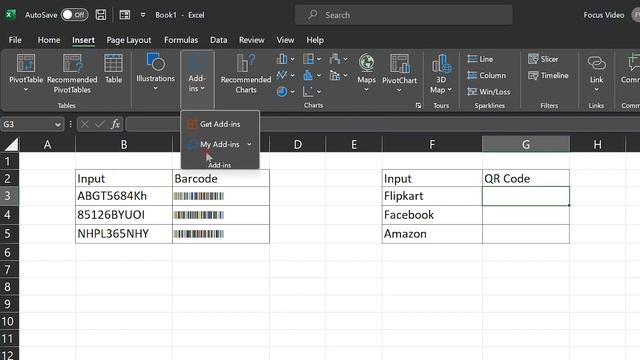Expand the My Add-ins arrow
This screenshot has width=640, height=360.
(x=249, y=144)
